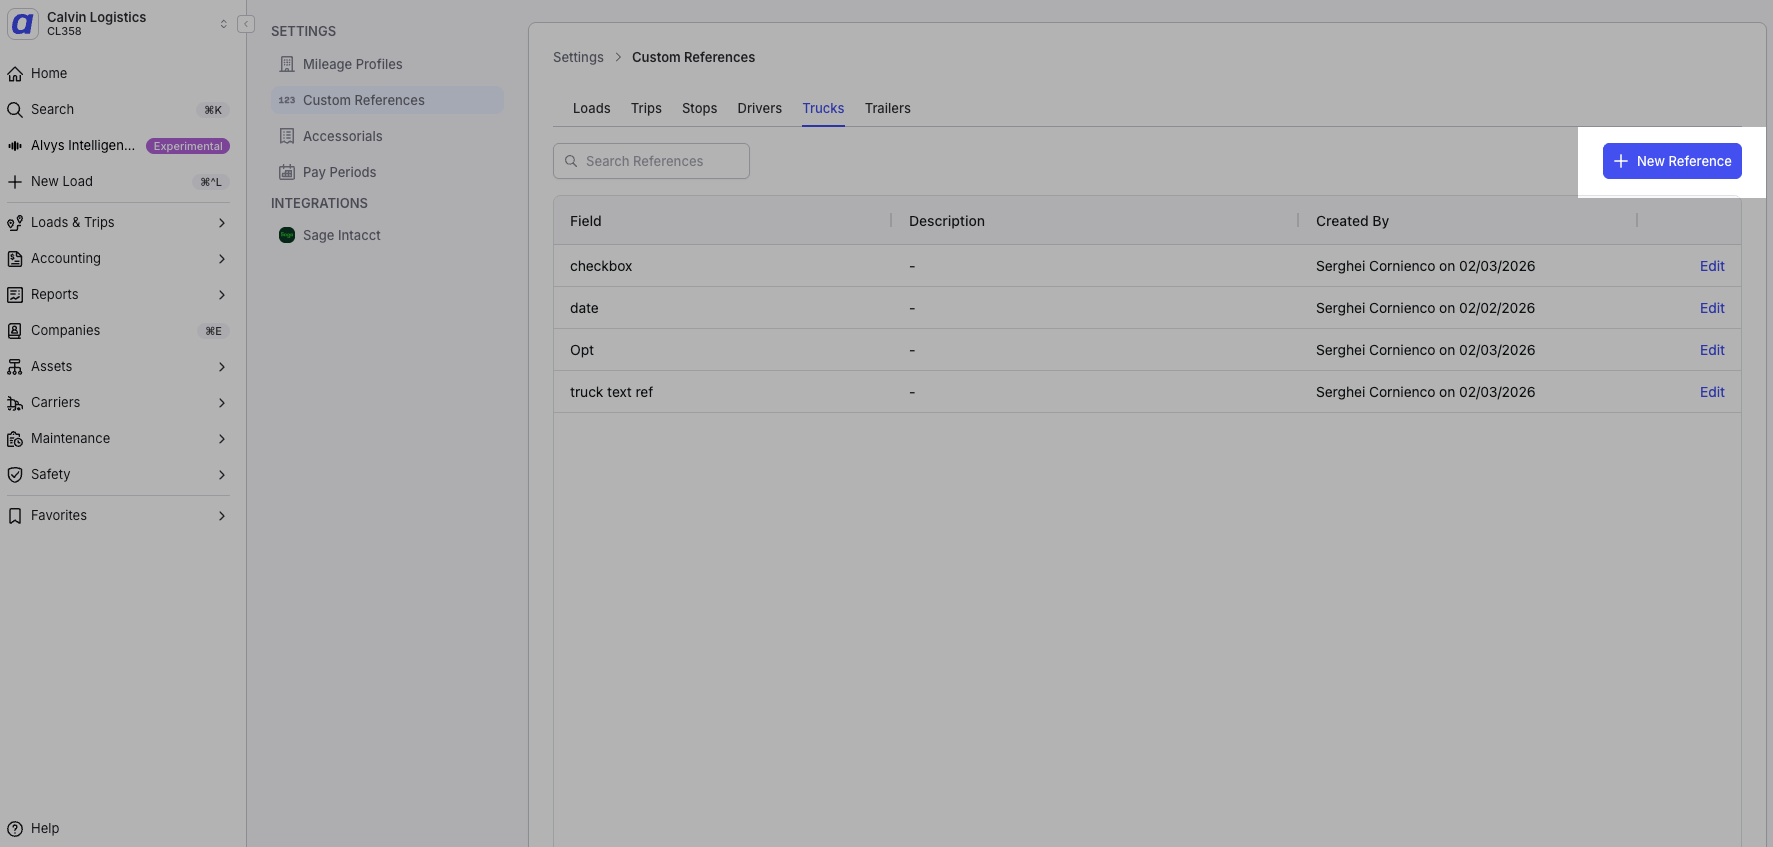
Task: Expand the Loads & Trips chevron
Action: pyautogui.click(x=222, y=223)
